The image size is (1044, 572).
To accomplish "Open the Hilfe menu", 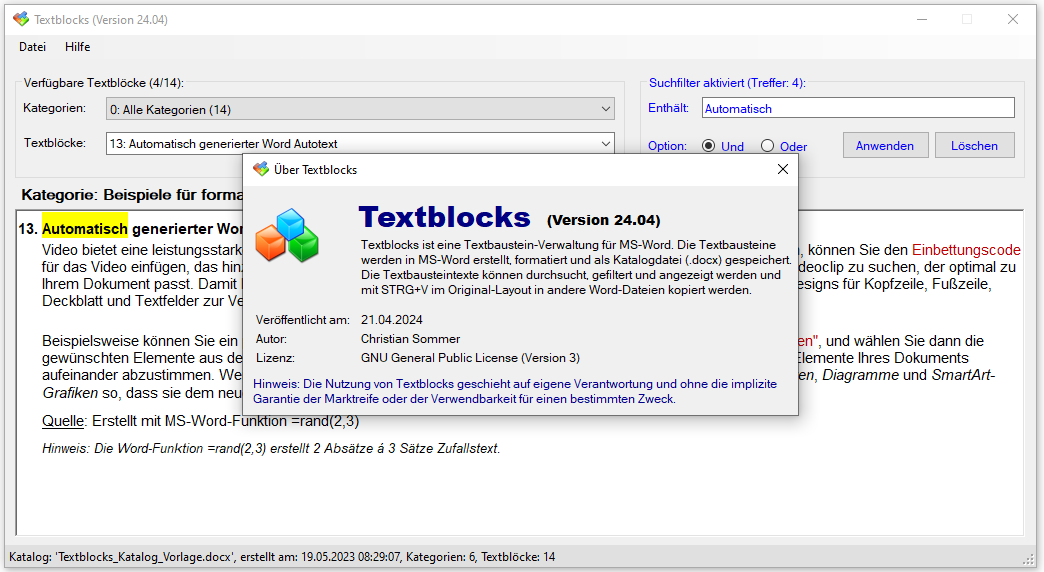I will (x=77, y=47).
